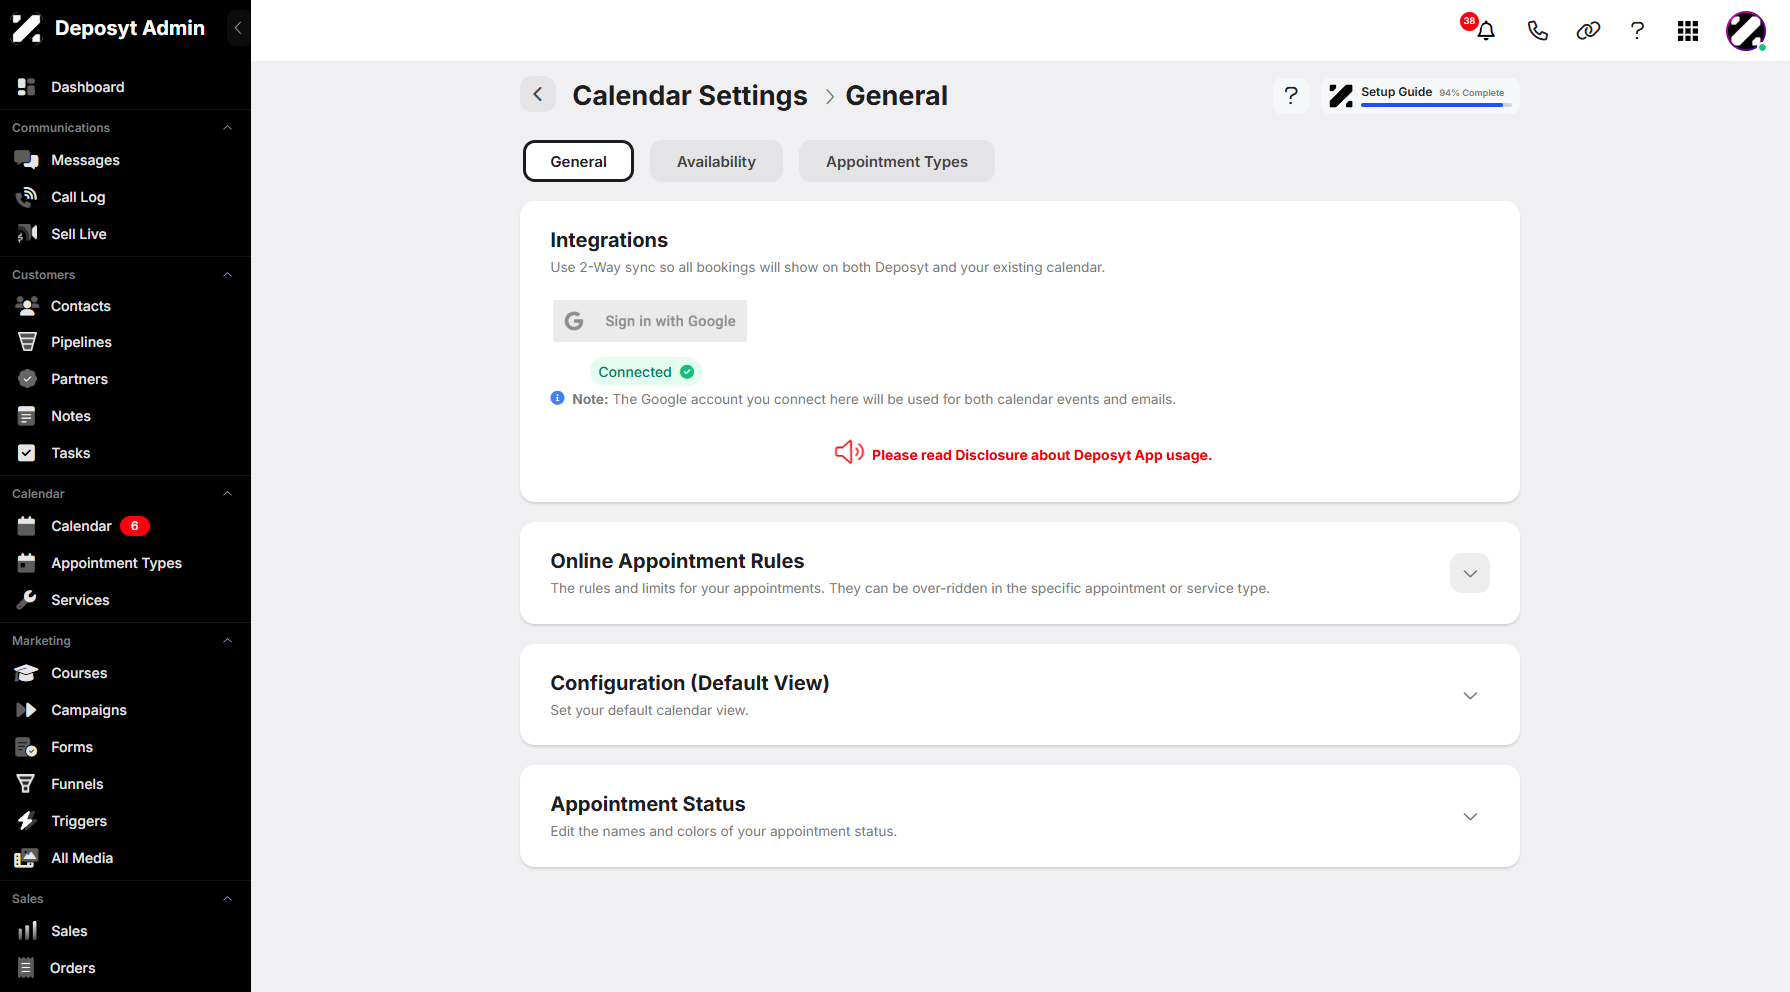The image size is (1790, 992).
Task: Collapse the Customers sidebar section
Action: [x=227, y=275]
